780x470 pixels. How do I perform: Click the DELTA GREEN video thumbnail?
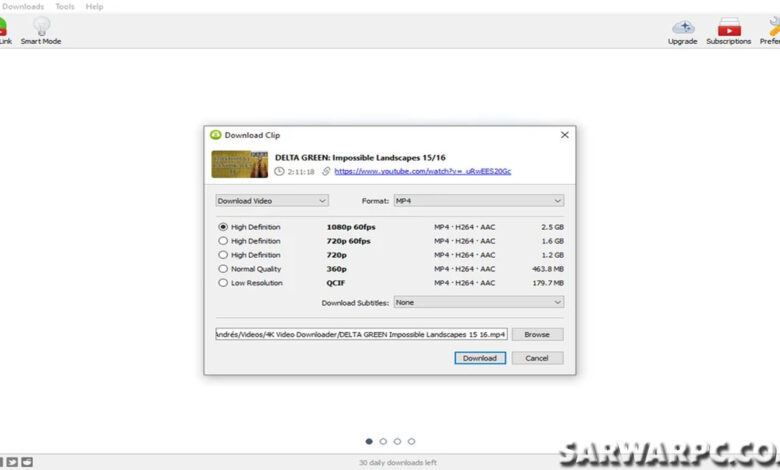click(240, 164)
